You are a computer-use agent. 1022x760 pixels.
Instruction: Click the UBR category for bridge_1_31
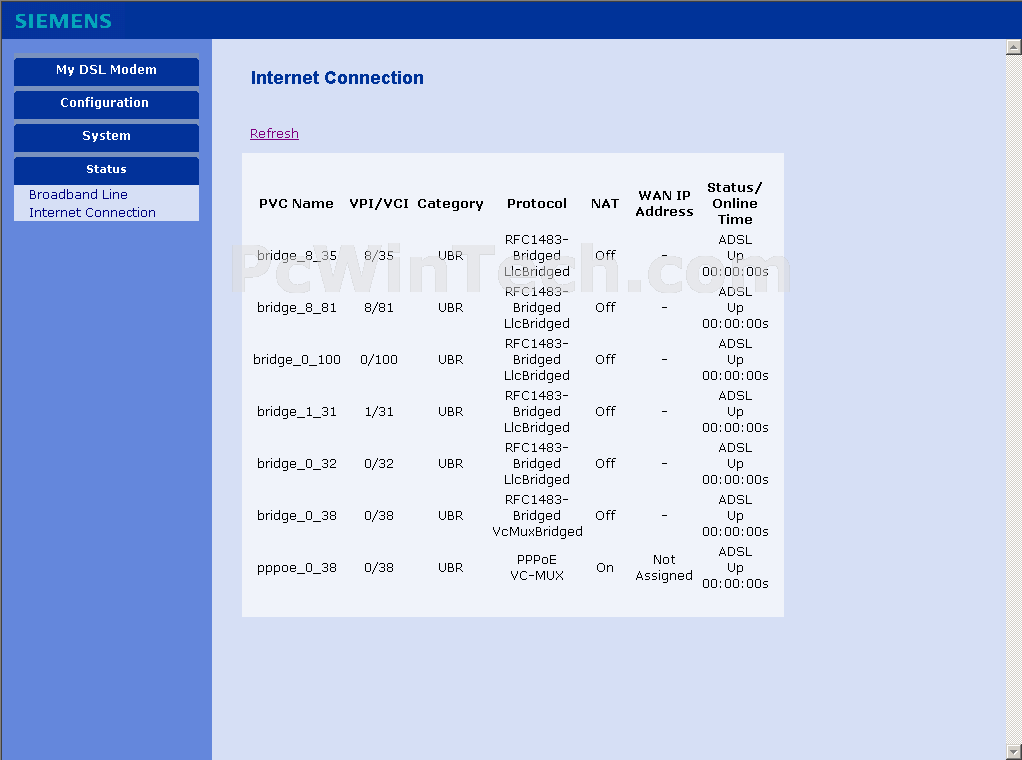[450, 412]
